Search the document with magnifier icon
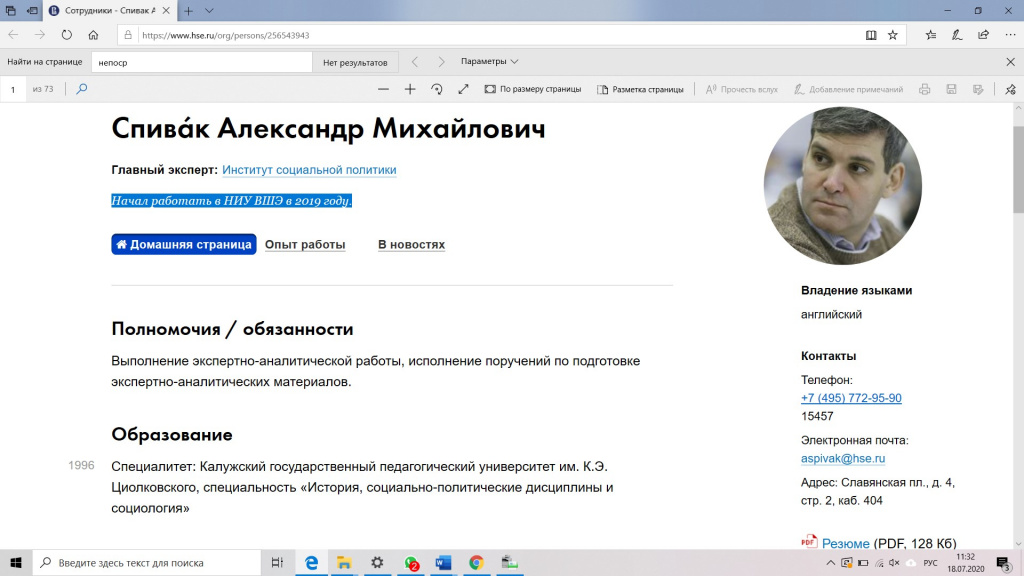Viewport: 1024px width, 576px height. click(x=82, y=89)
